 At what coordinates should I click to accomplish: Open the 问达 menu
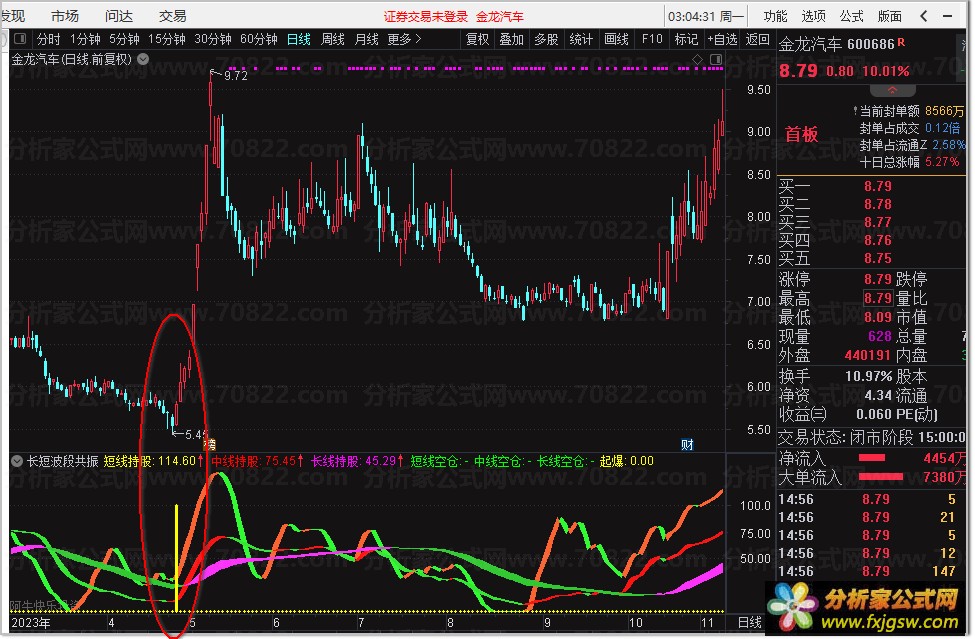tap(119, 16)
